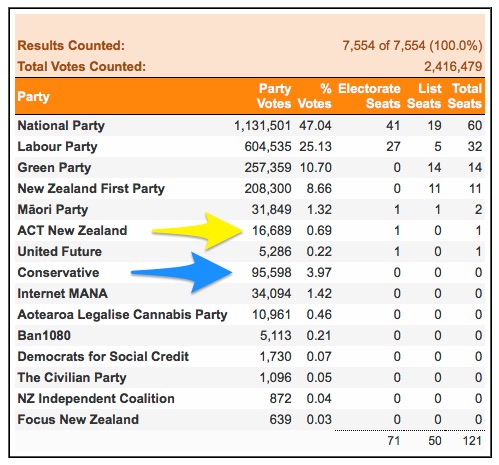Click the yellow arrow pointing at ACT votes
The height and width of the screenshot is (465, 499).
coord(198,231)
